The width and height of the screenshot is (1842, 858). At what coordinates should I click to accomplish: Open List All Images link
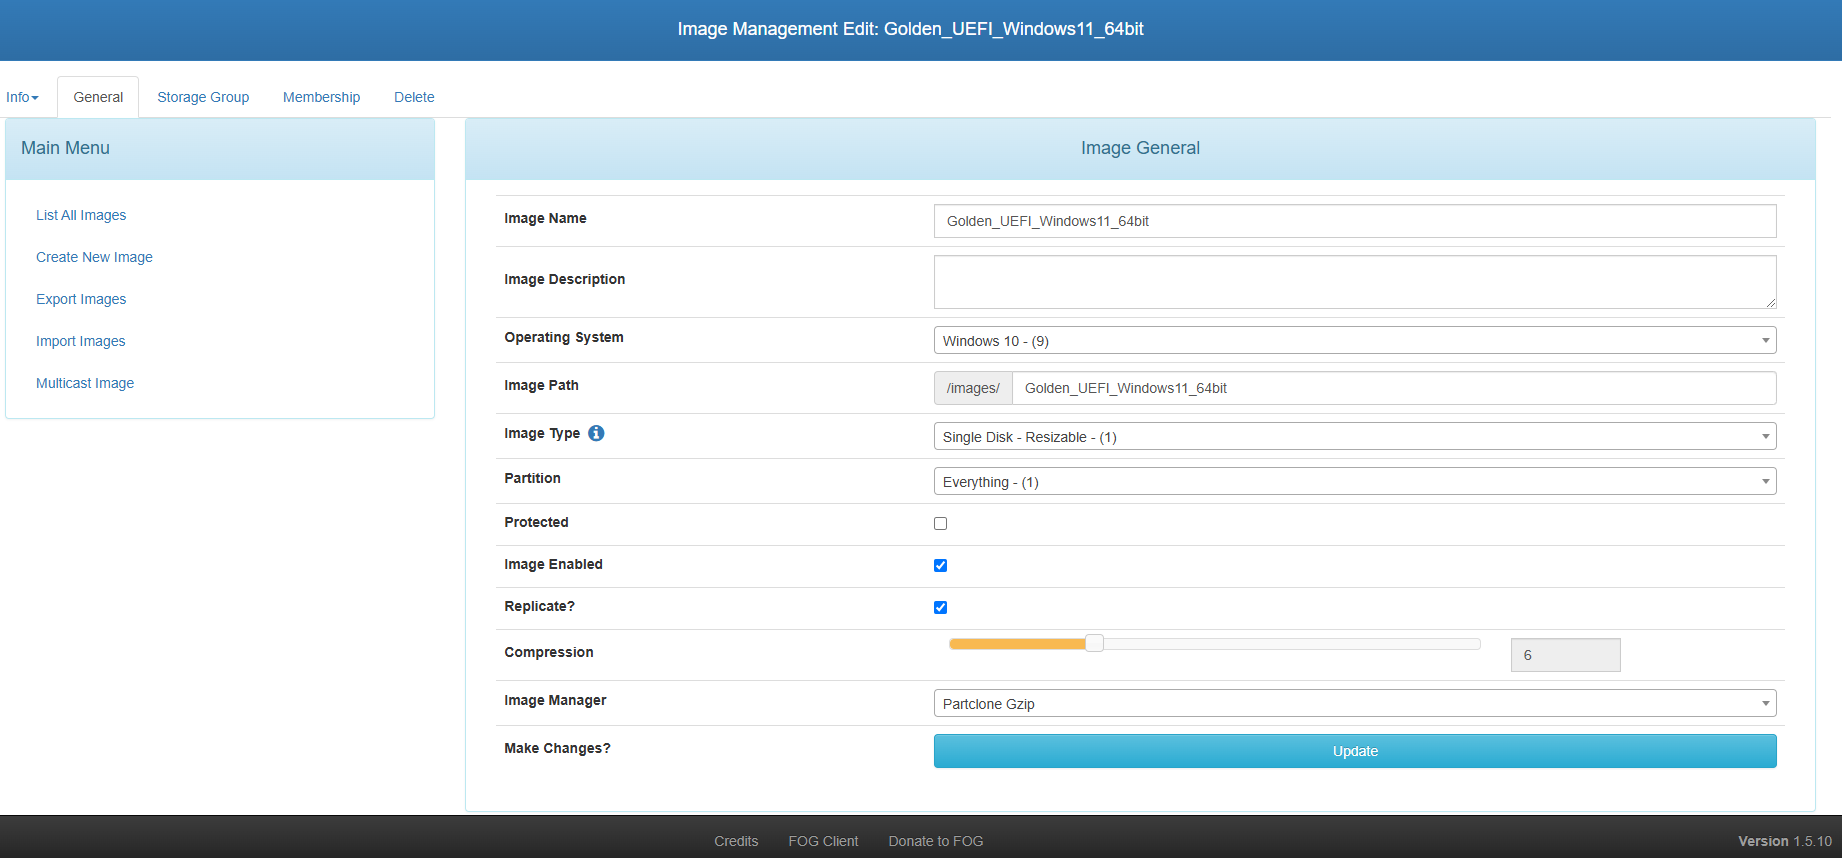[x=81, y=215]
